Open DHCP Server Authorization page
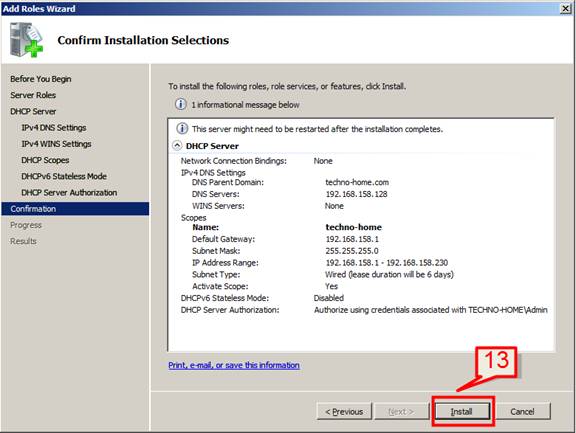This screenshot has width=576, height=433. click(x=69, y=192)
